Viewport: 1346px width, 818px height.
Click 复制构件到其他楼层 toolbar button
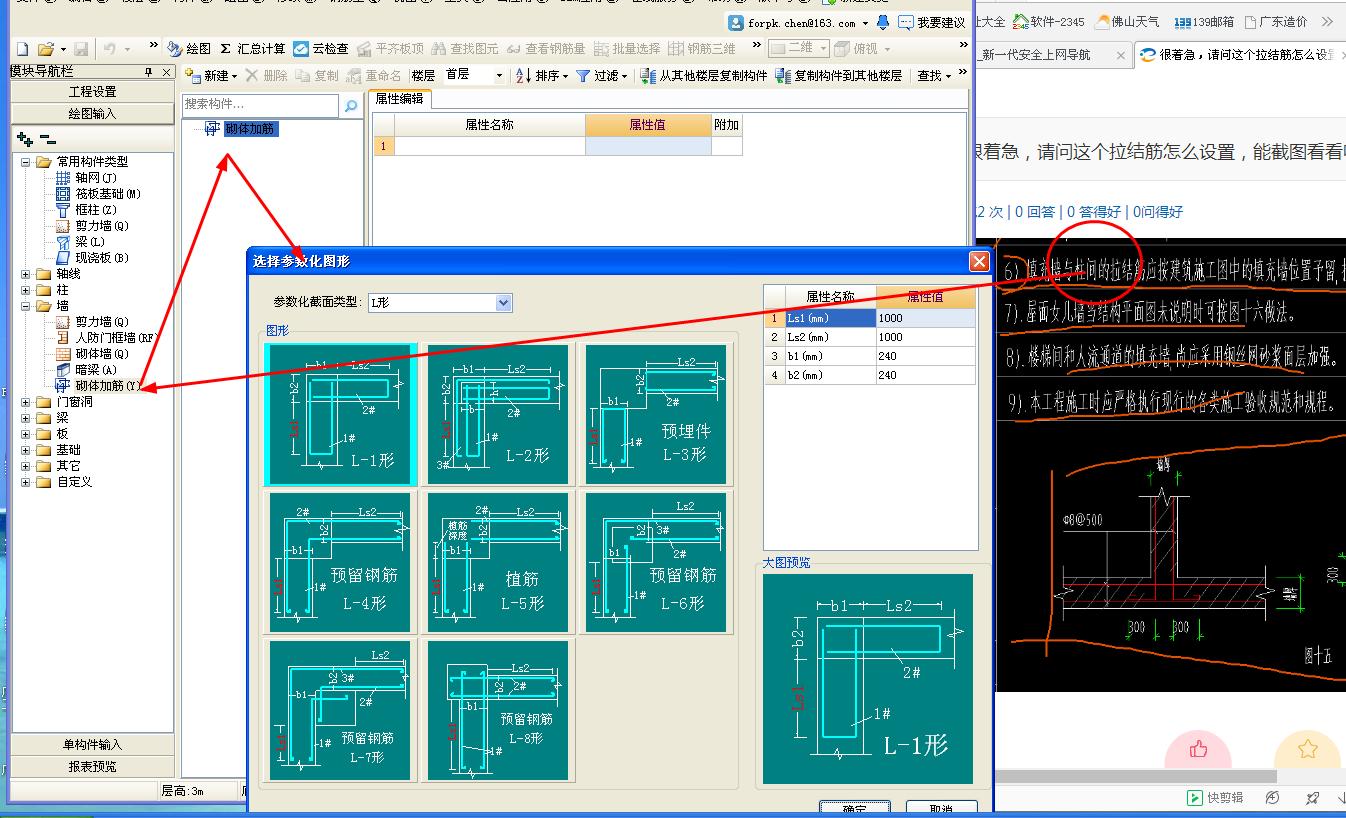tap(839, 75)
